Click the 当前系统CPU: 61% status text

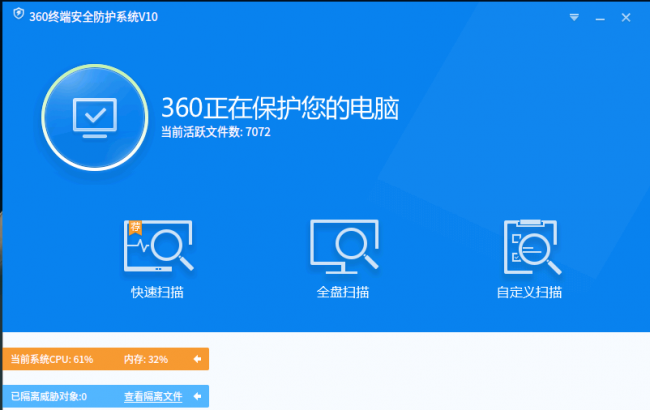52,359
